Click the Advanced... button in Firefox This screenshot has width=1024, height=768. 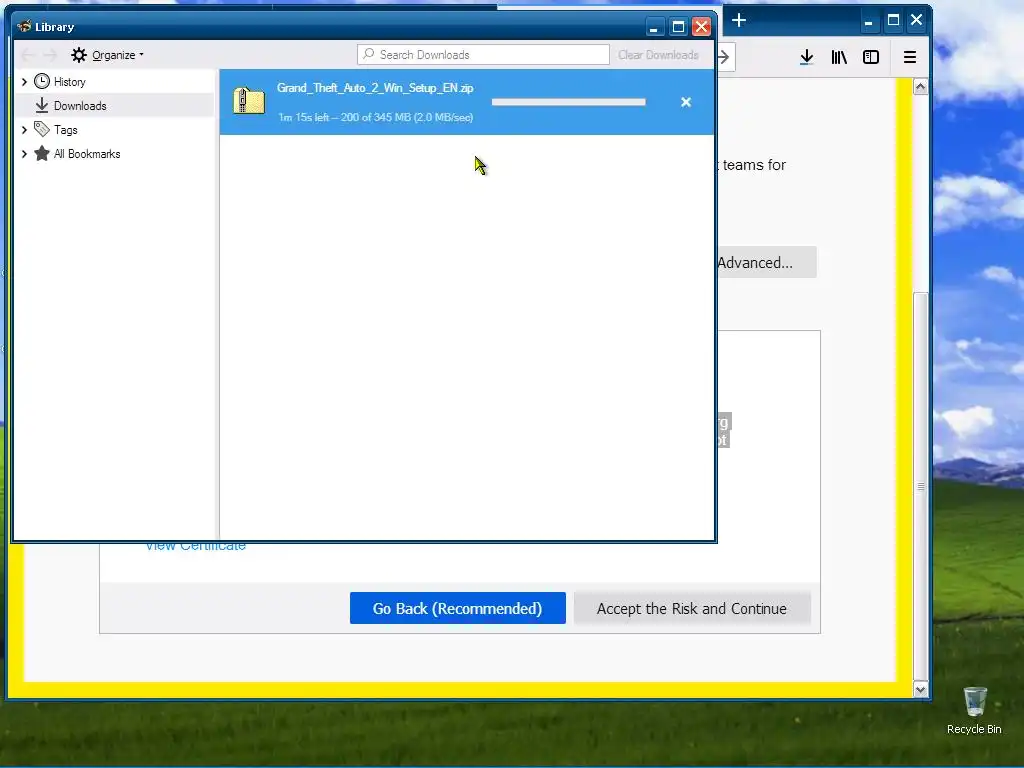[x=766, y=263]
